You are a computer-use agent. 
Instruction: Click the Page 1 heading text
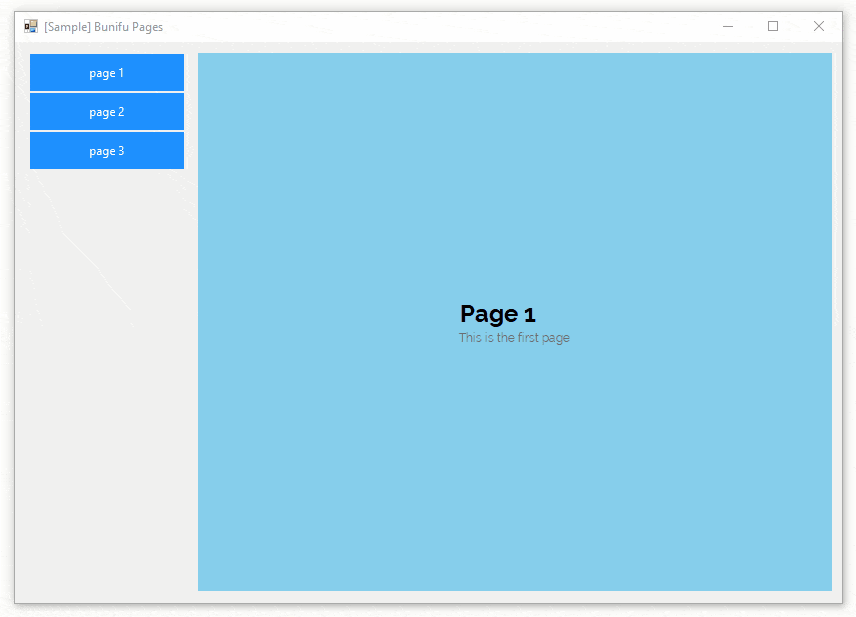point(497,313)
